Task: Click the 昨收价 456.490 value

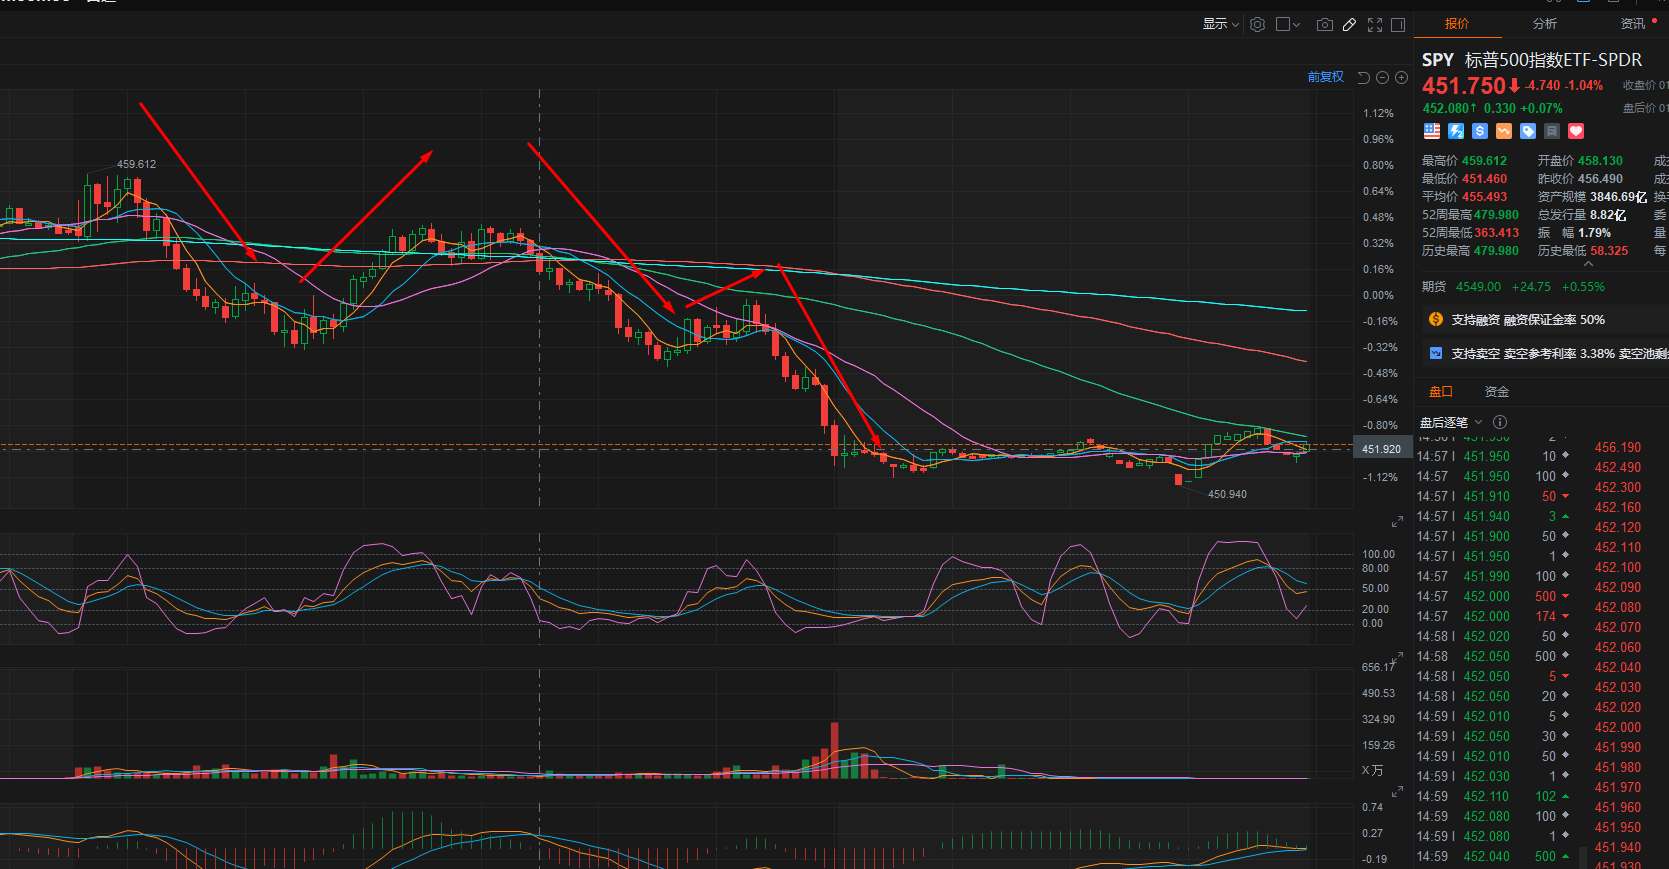Action: pos(1600,179)
